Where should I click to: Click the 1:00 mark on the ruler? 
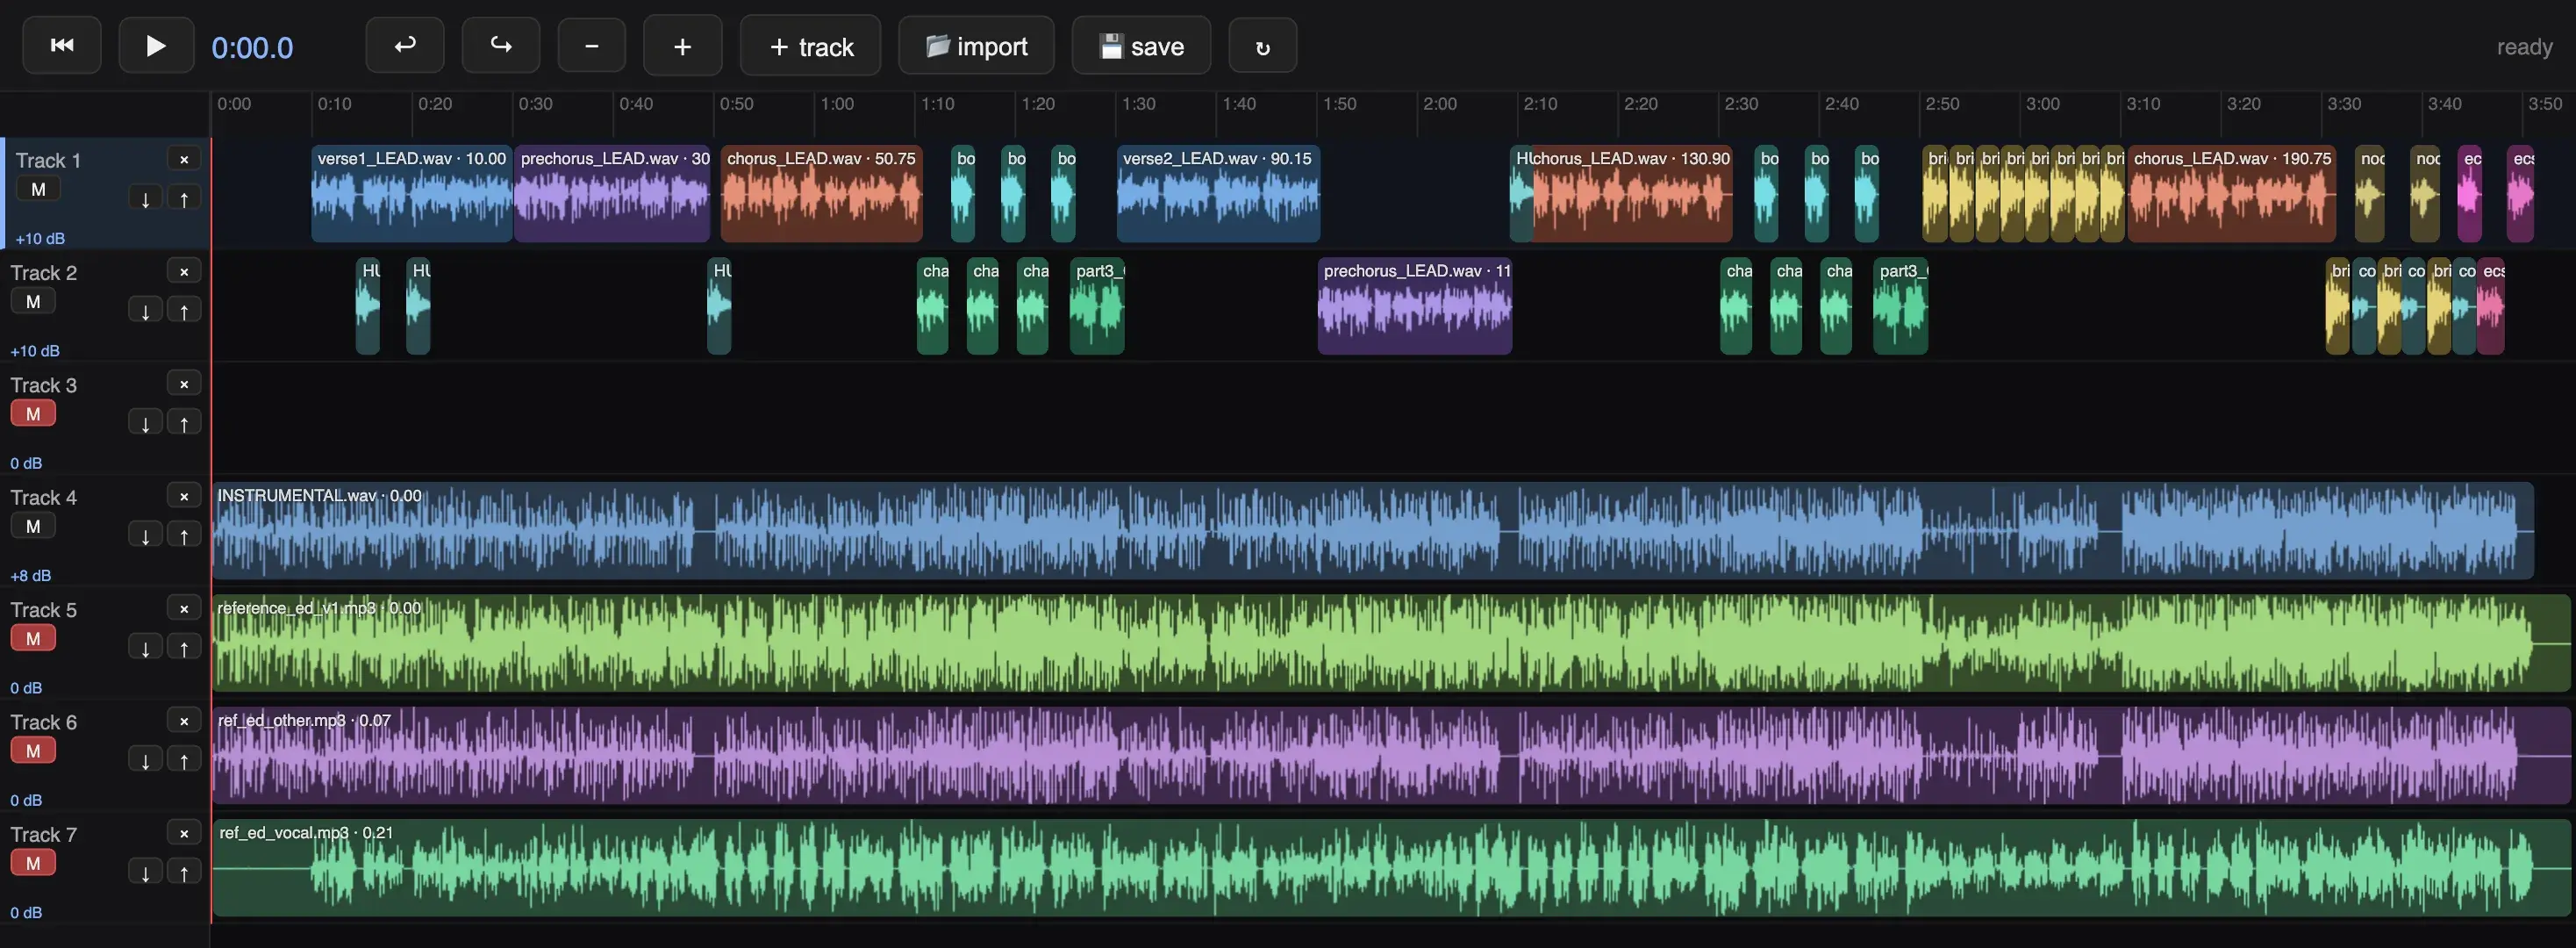click(837, 104)
